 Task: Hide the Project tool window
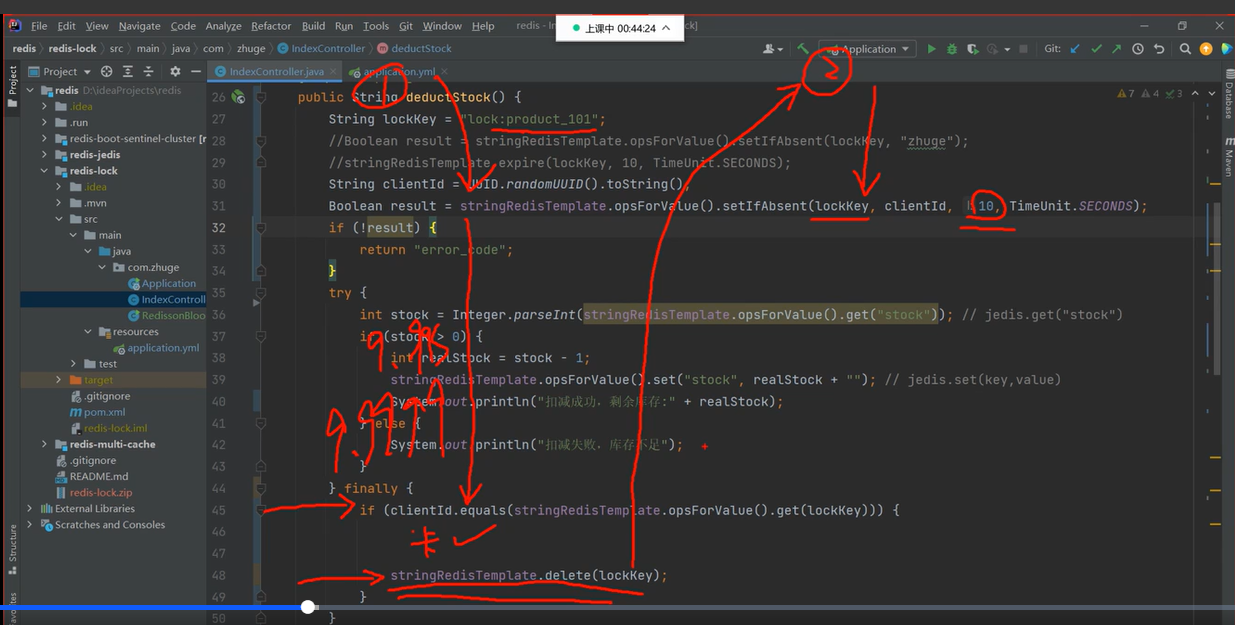click(x=196, y=72)
